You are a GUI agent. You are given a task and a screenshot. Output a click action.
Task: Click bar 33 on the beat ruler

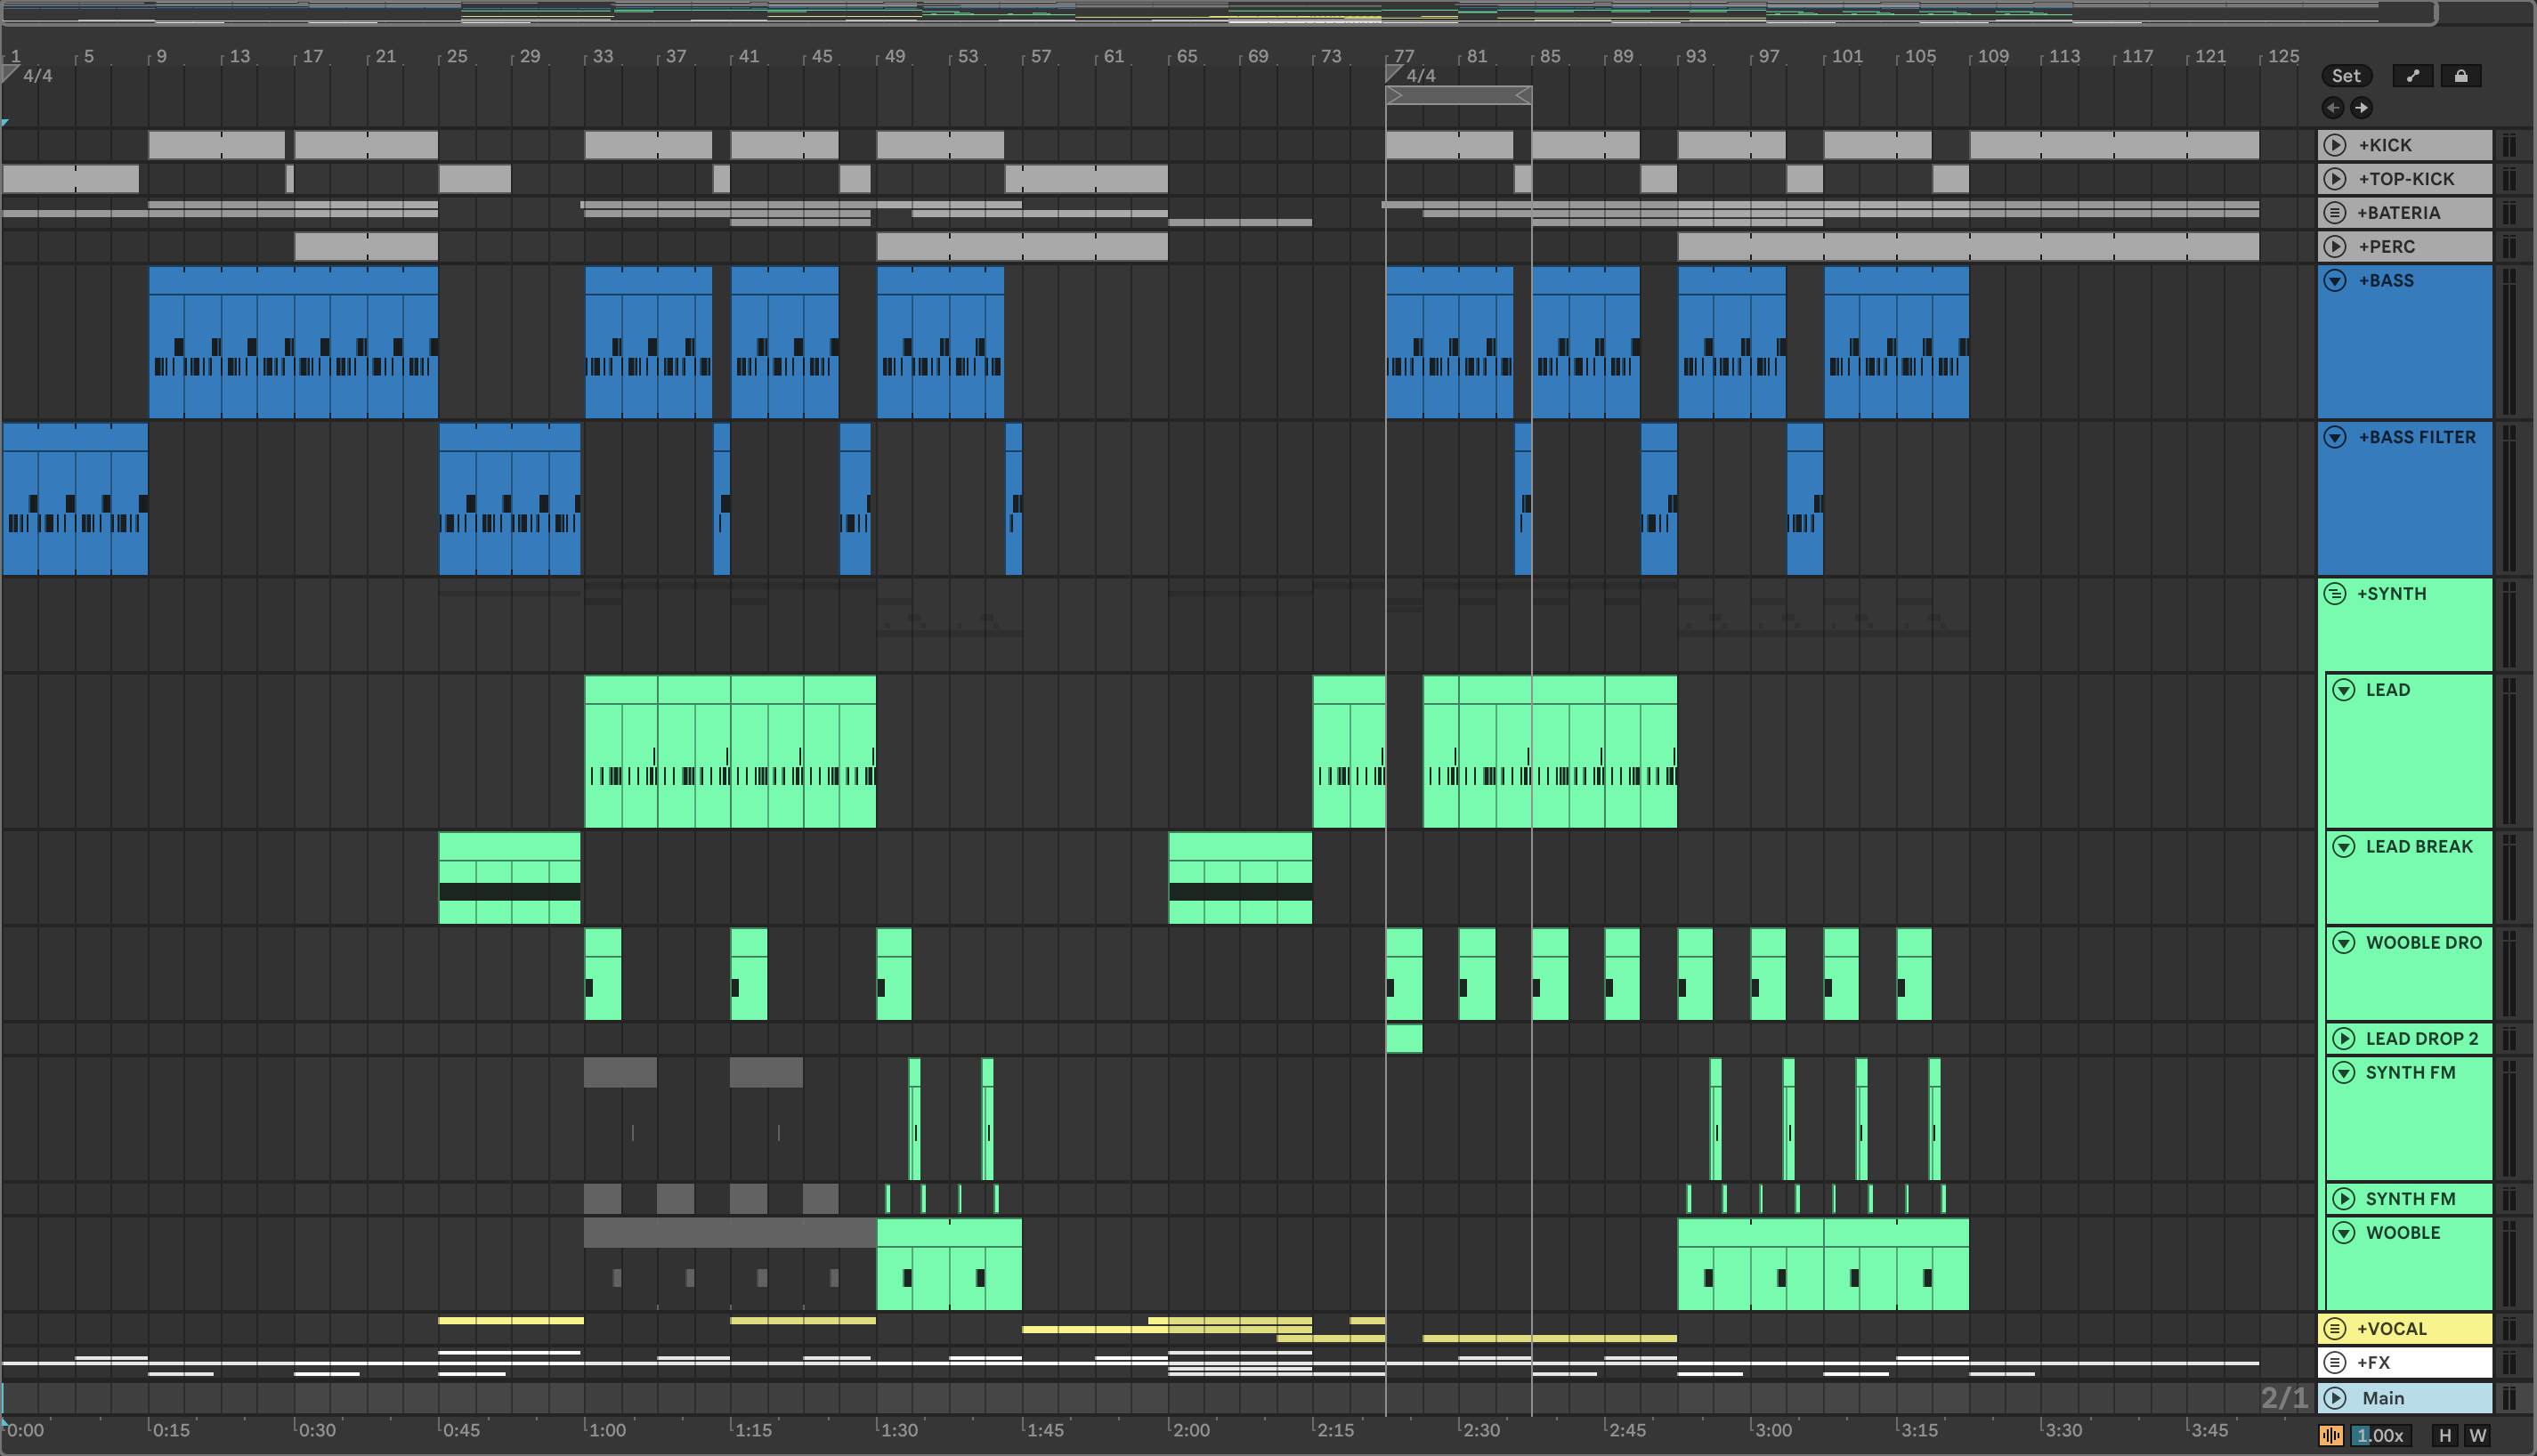pos(603,56)
